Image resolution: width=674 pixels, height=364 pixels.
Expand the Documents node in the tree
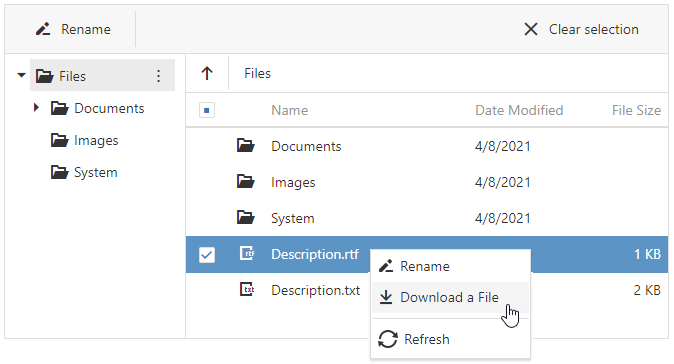pyautogui.click(x=37, y=107)
